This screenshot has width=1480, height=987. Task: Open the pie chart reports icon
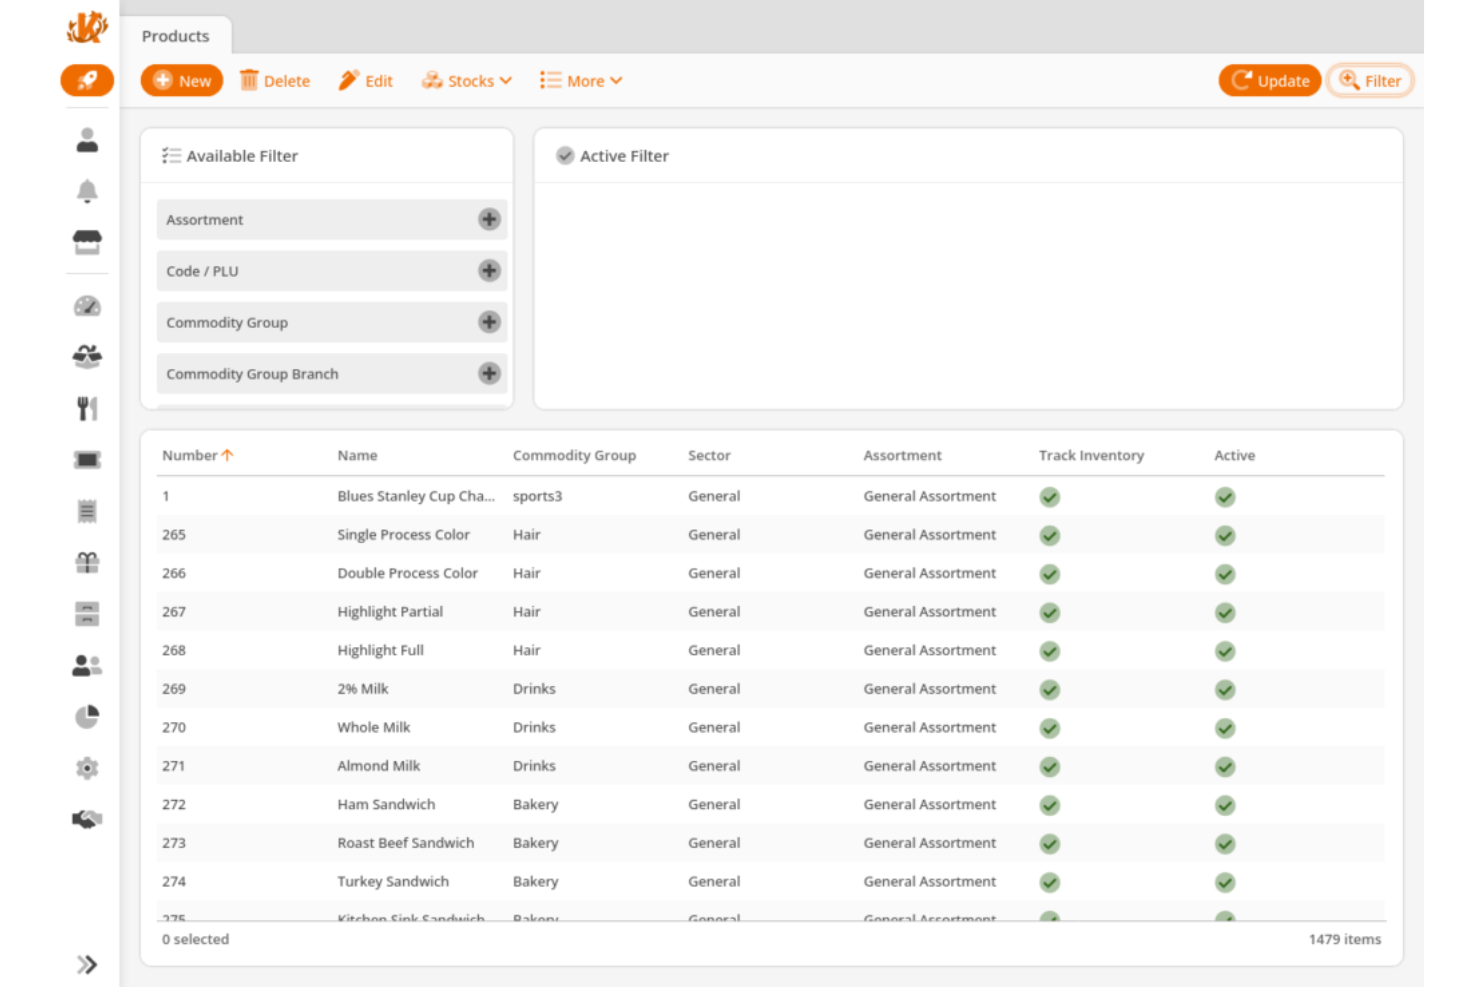[x=87, y=717]
